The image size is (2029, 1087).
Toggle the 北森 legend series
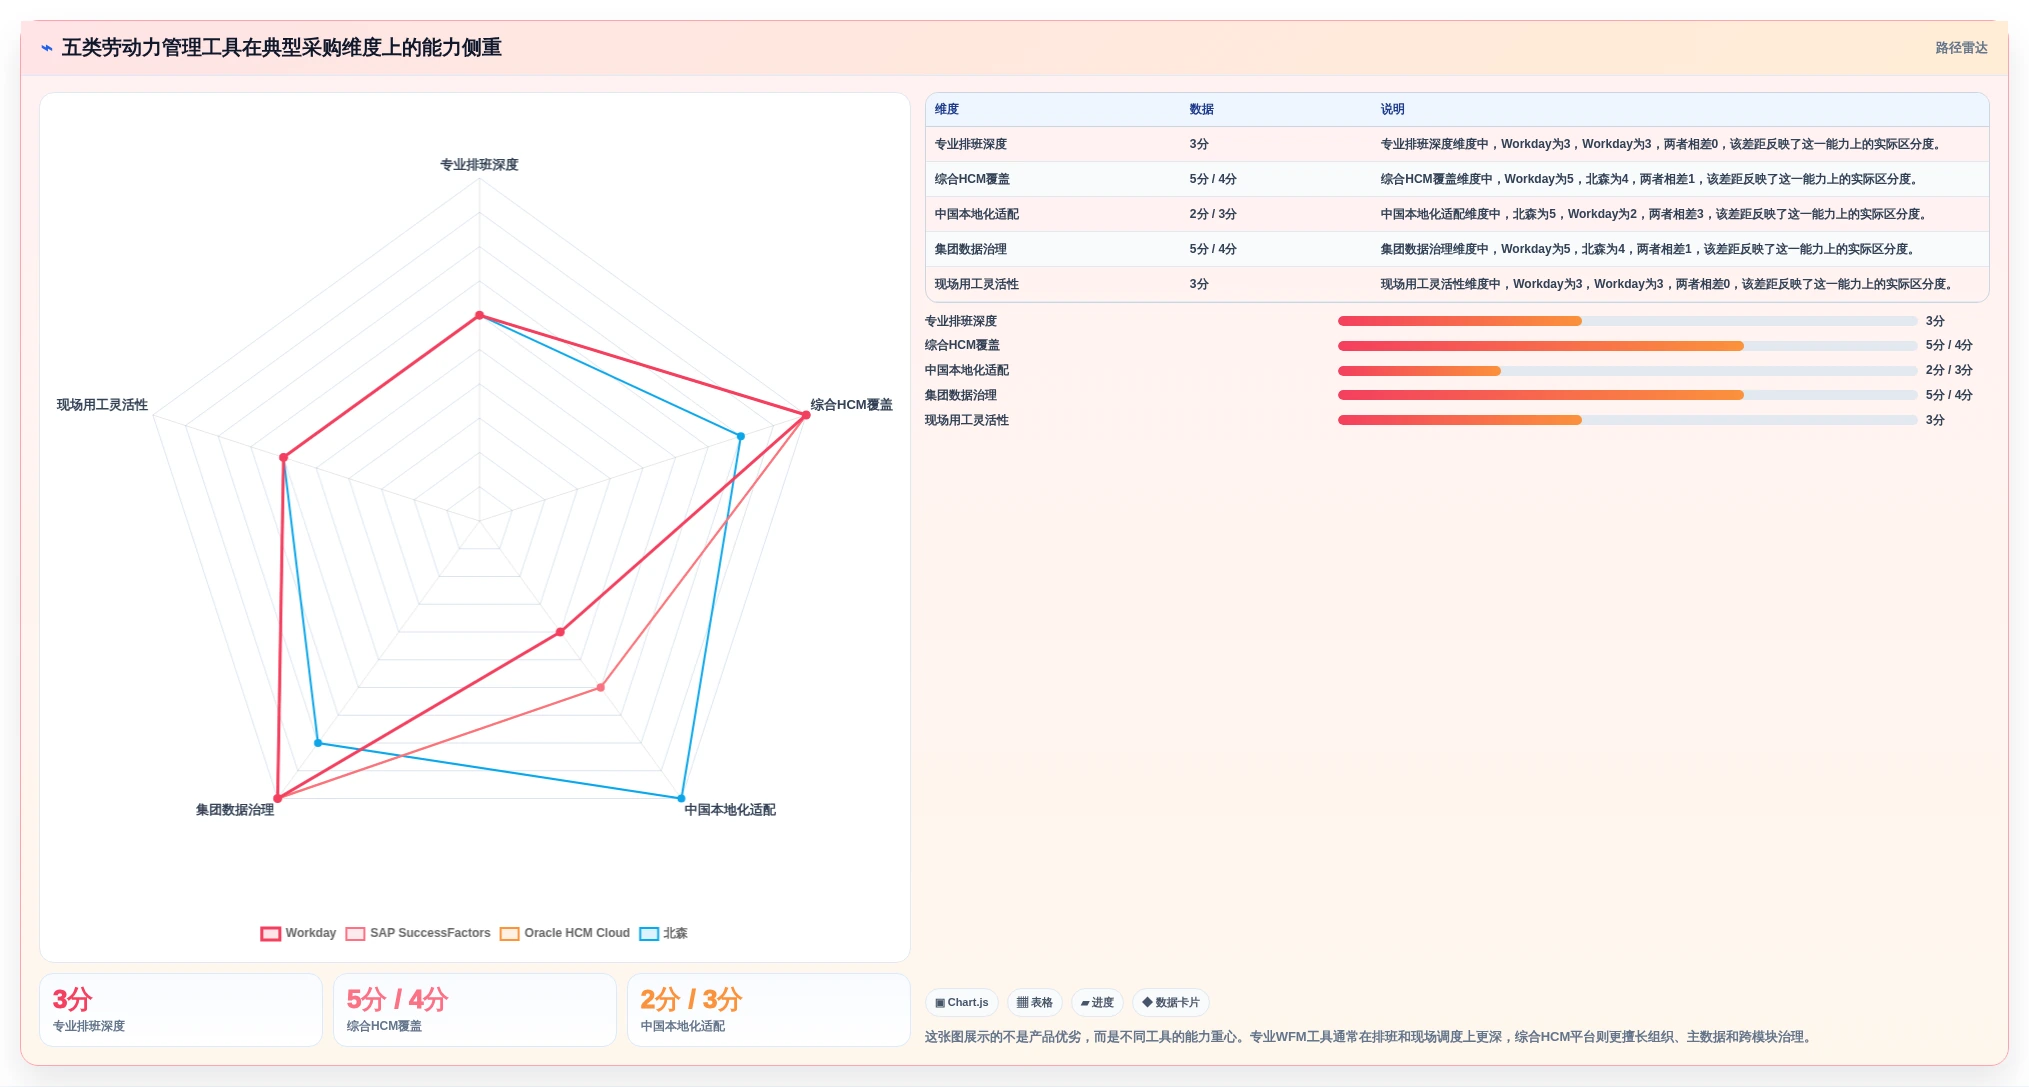(x=663, y=933)
